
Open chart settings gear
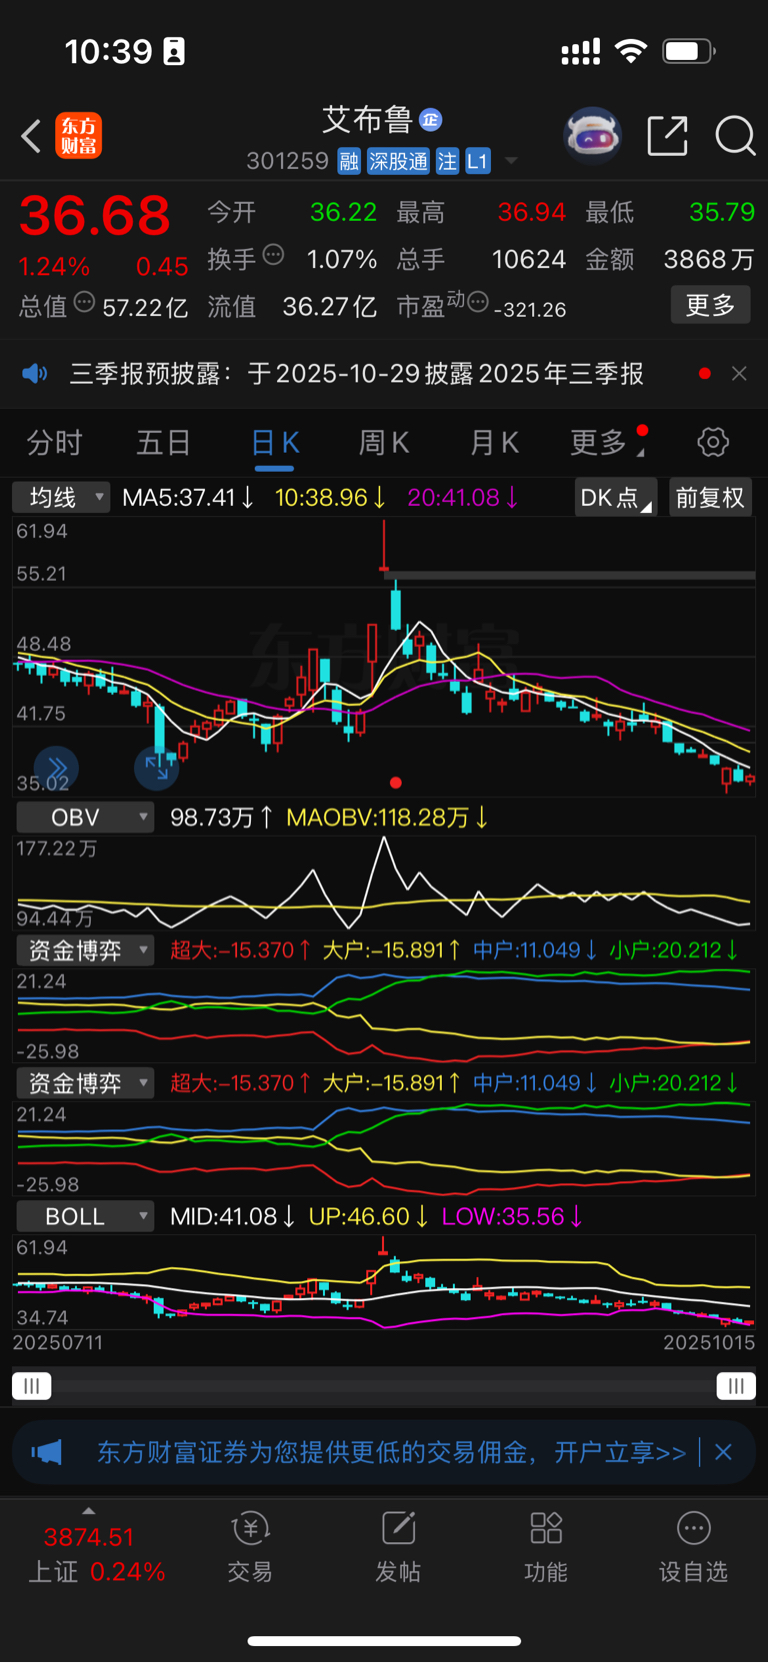pyautogui.click(x=713, y=442)
